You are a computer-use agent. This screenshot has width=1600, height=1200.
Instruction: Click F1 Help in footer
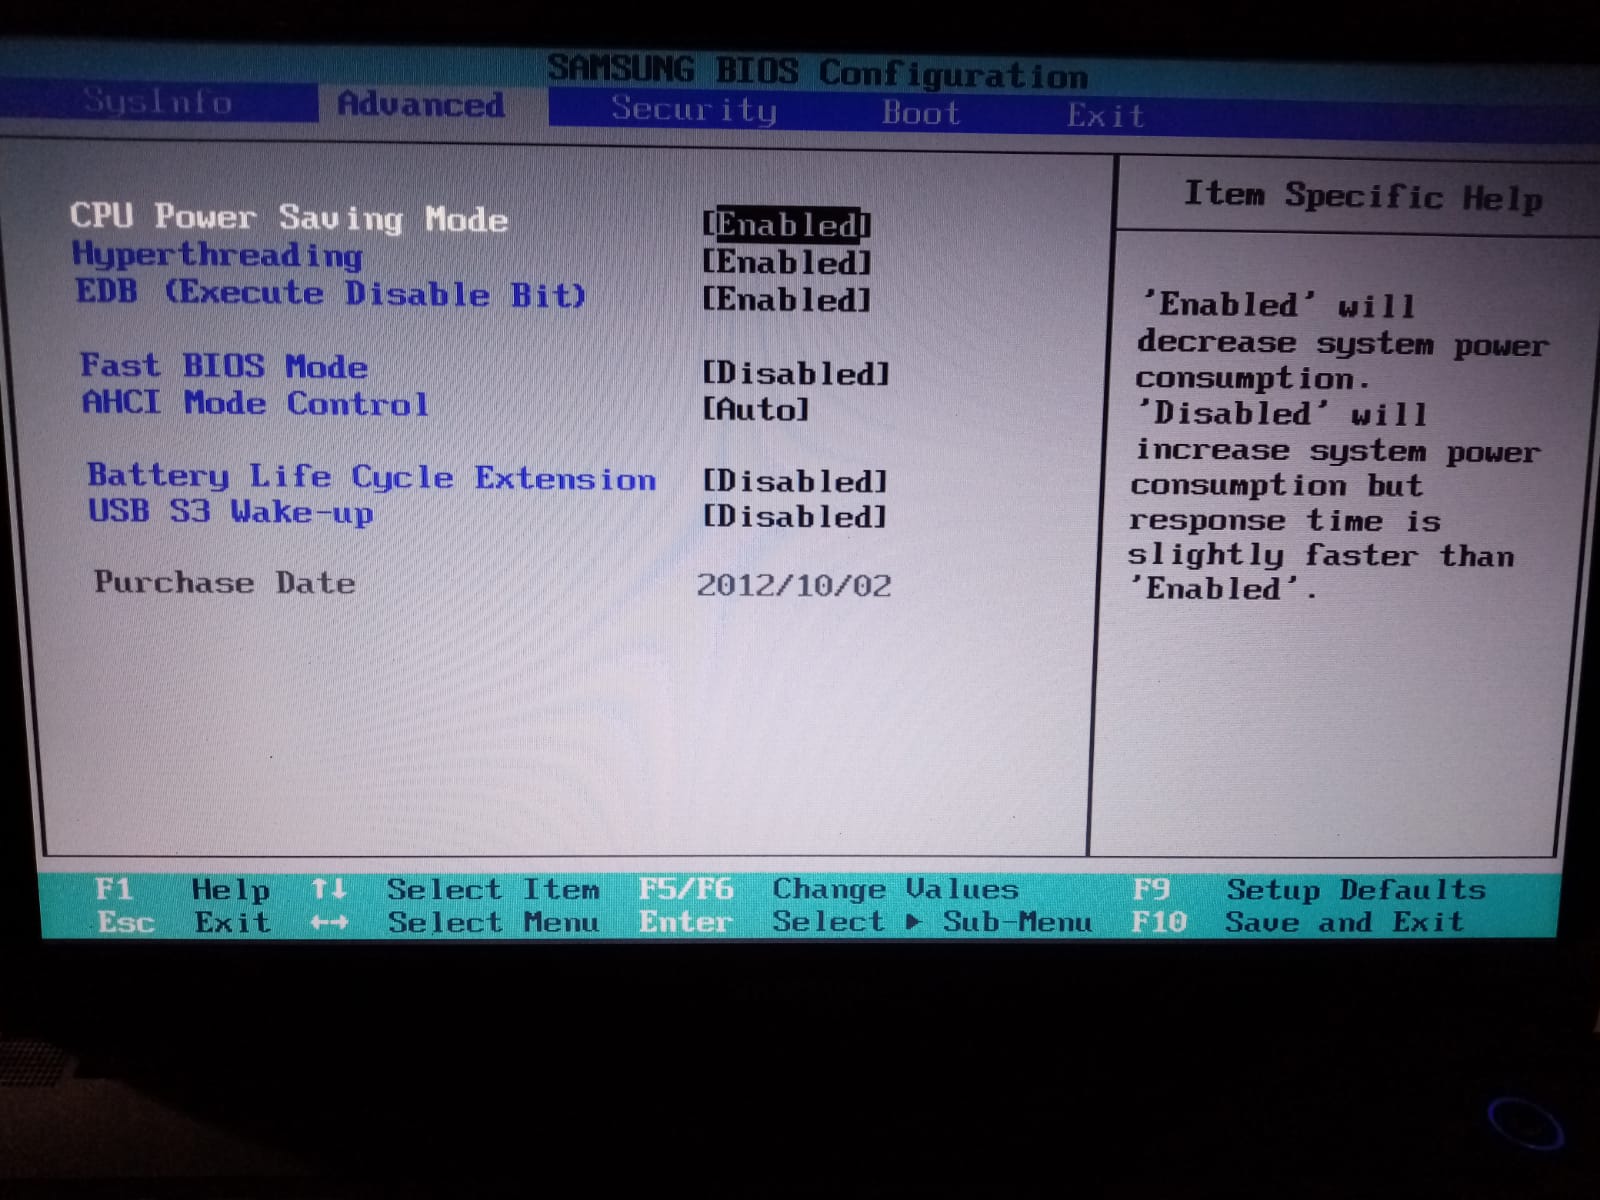point(181,889)
